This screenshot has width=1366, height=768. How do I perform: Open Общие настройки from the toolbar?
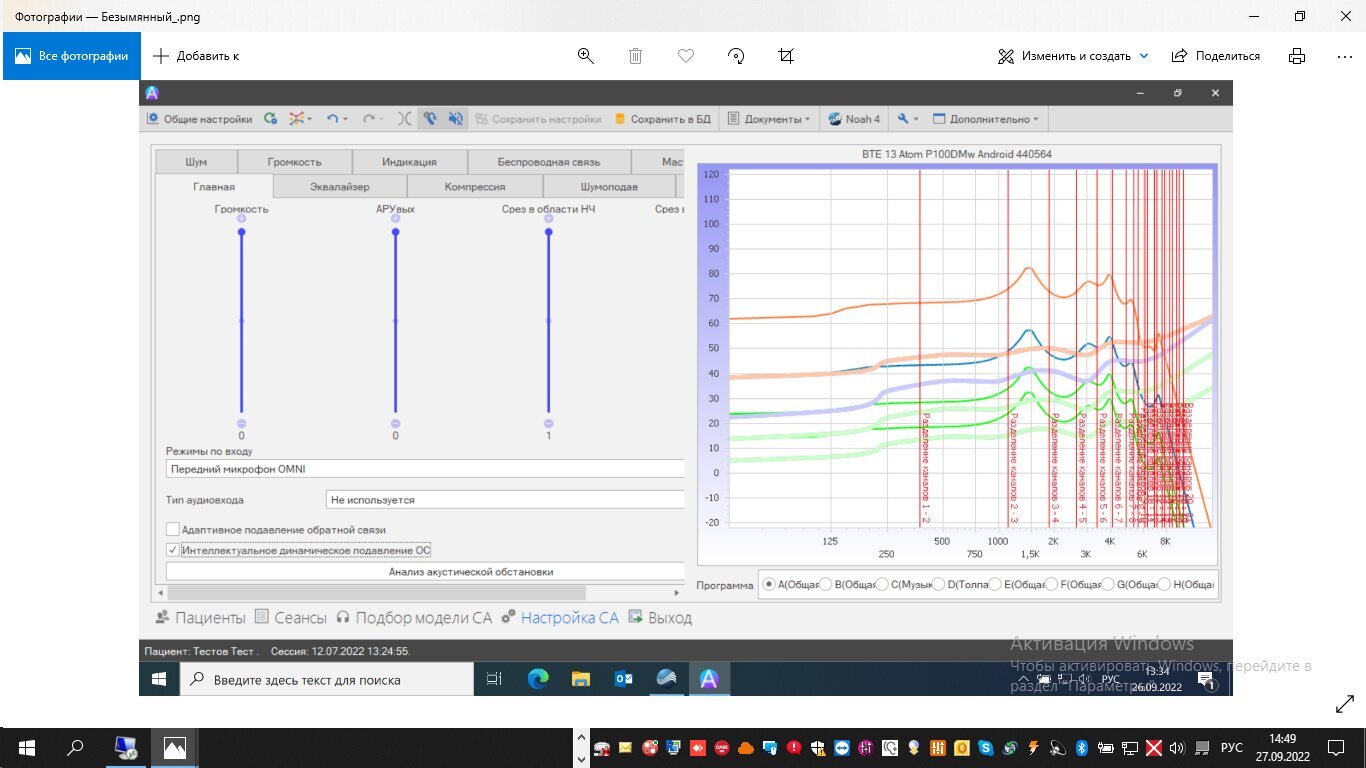click(199, 119)
